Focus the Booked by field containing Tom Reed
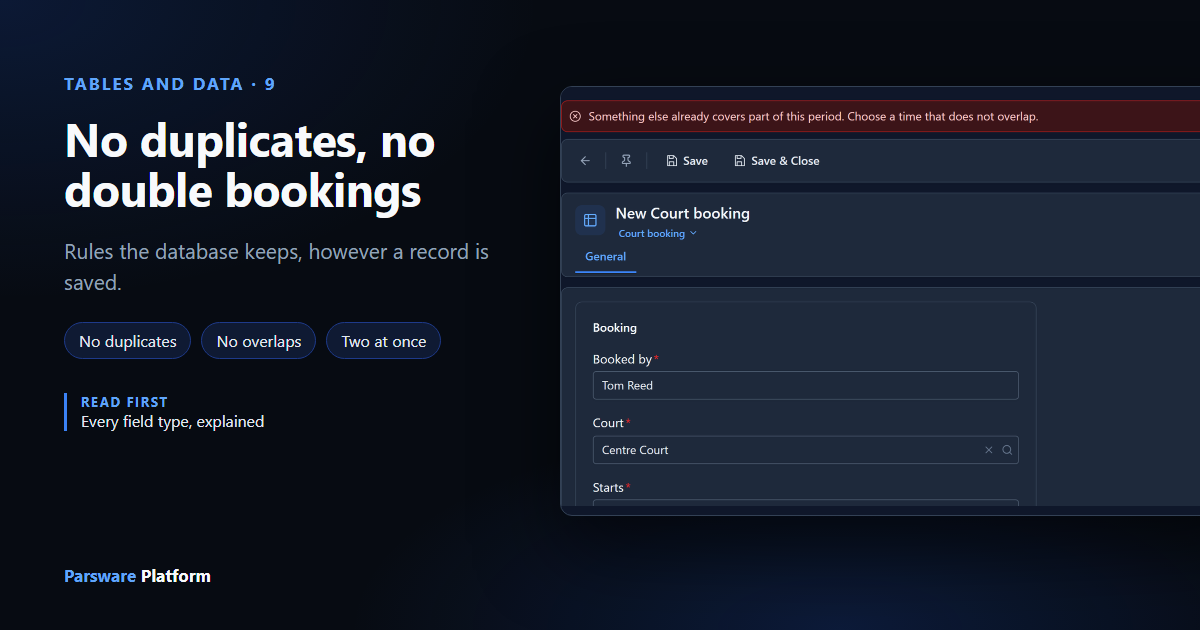Image resolution: width=1200 pixels, height=630 pixels. (806, 385)
